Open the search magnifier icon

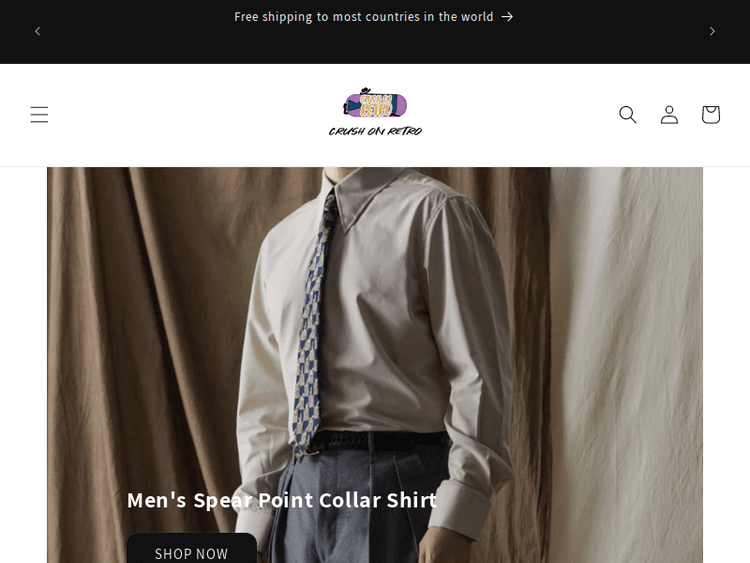(628, 115)
